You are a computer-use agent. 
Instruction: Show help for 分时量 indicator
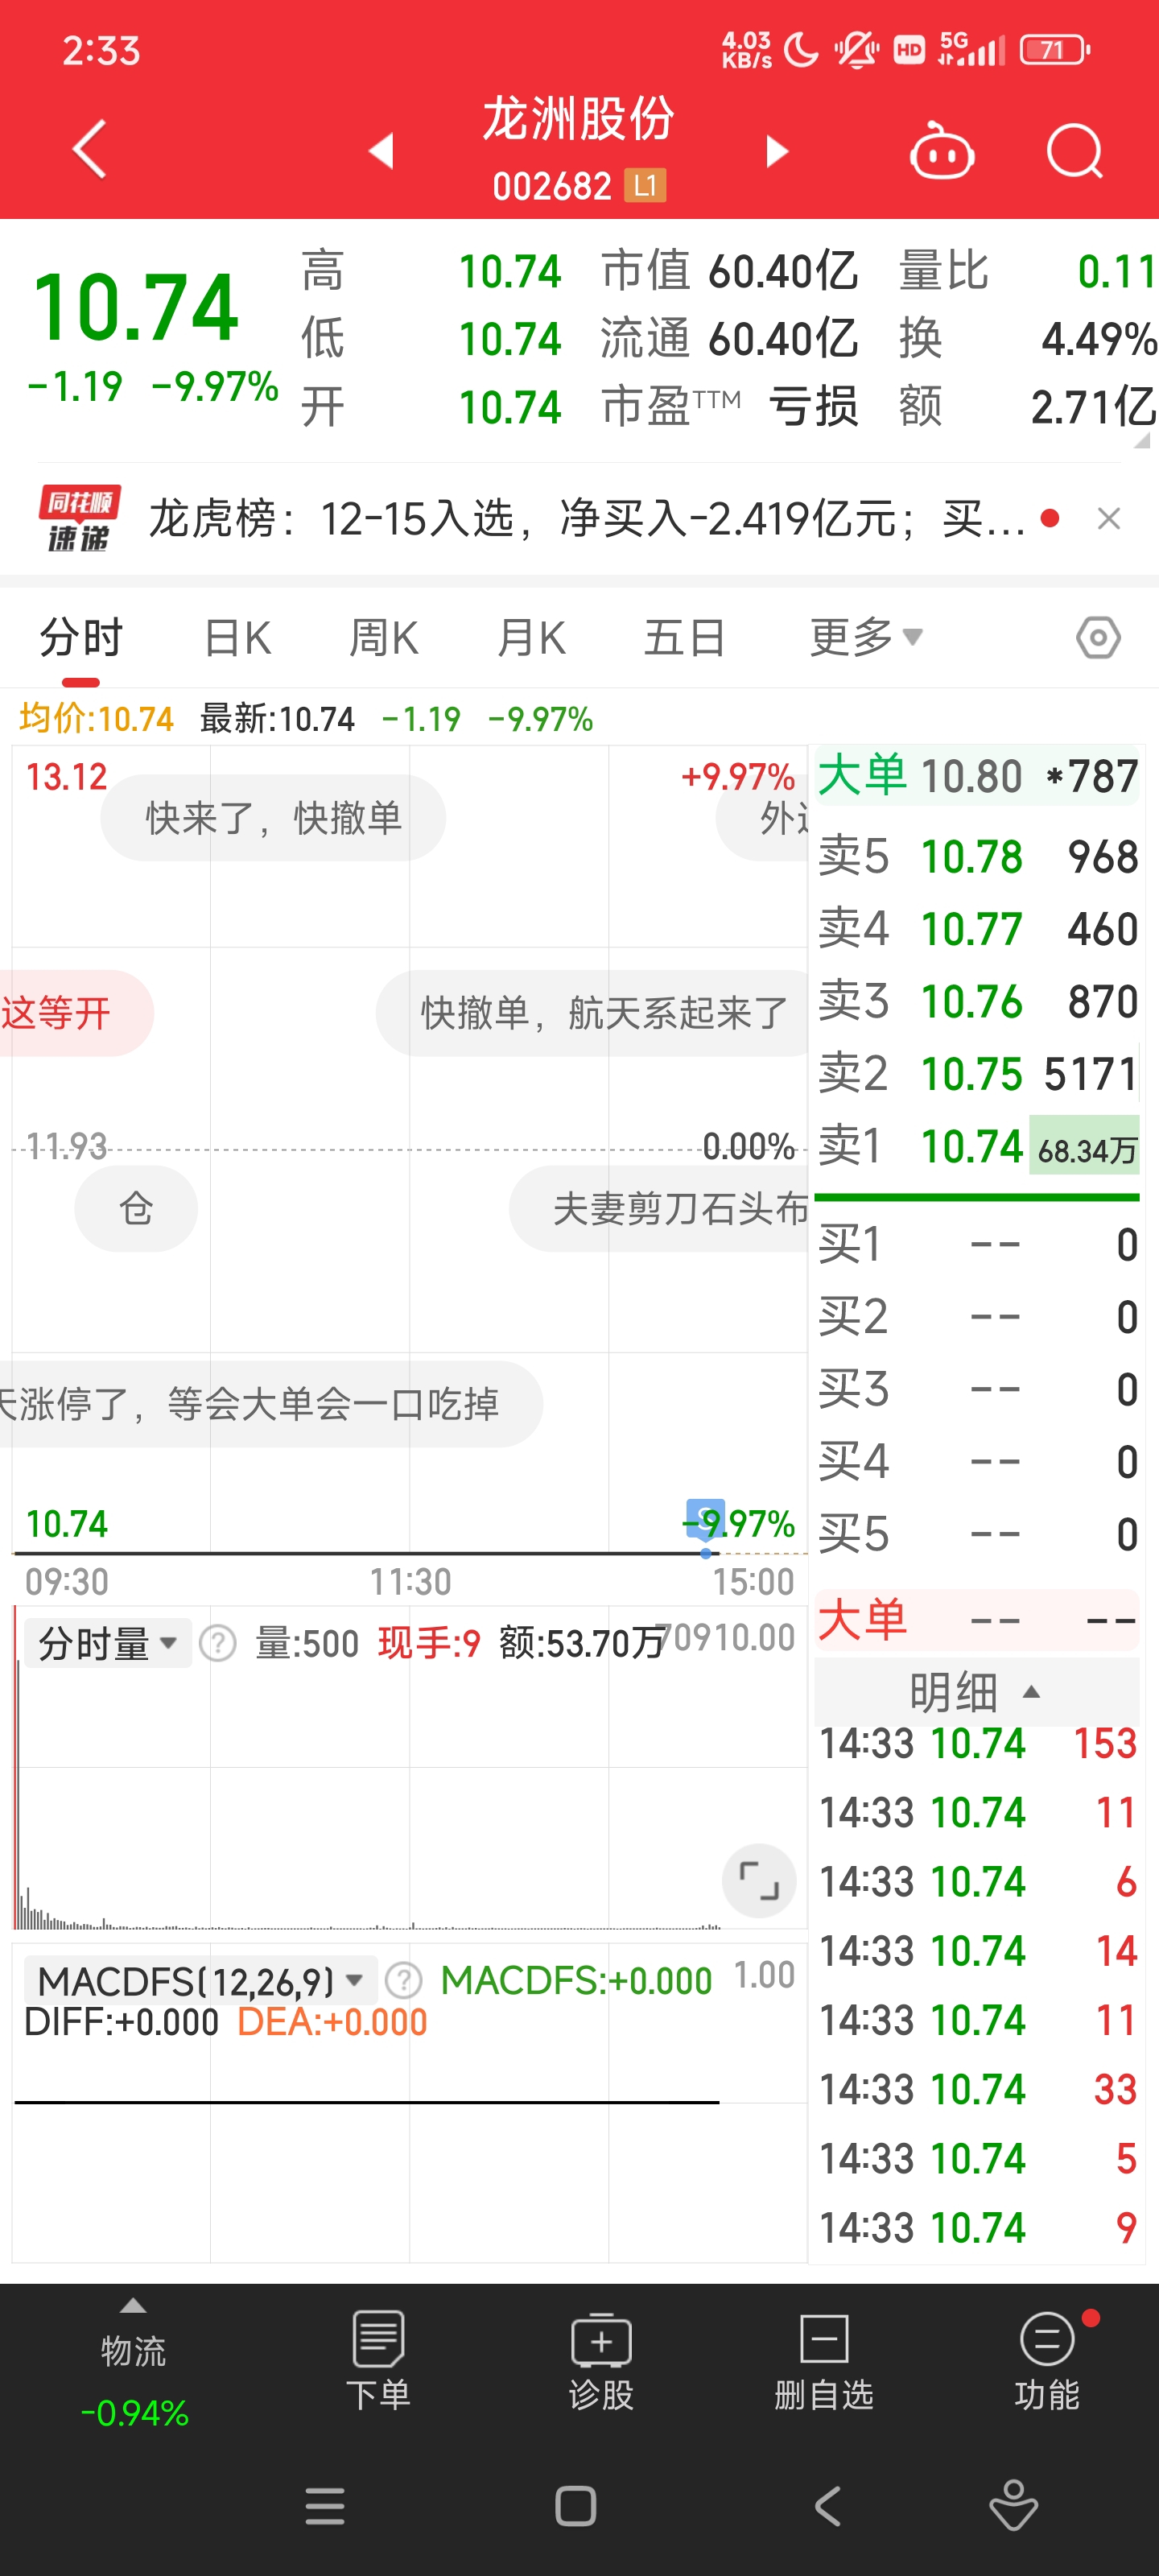click(x=217, y=1644)
